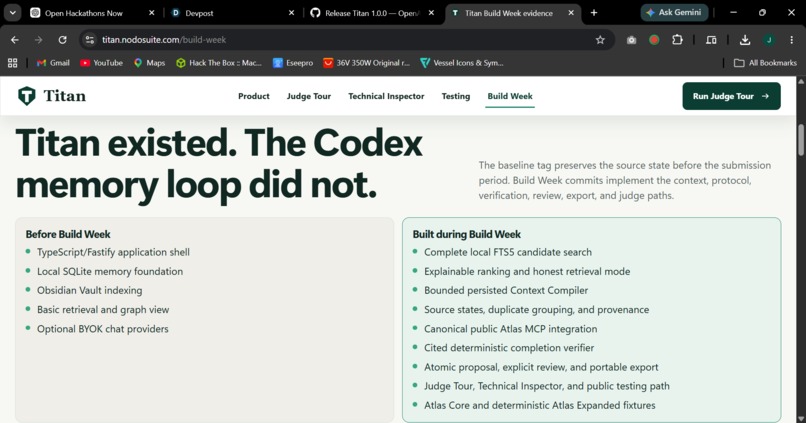This screenshot has width=806, height=423.
Task: Open a new browser tab
Action: tap(594, 13)
